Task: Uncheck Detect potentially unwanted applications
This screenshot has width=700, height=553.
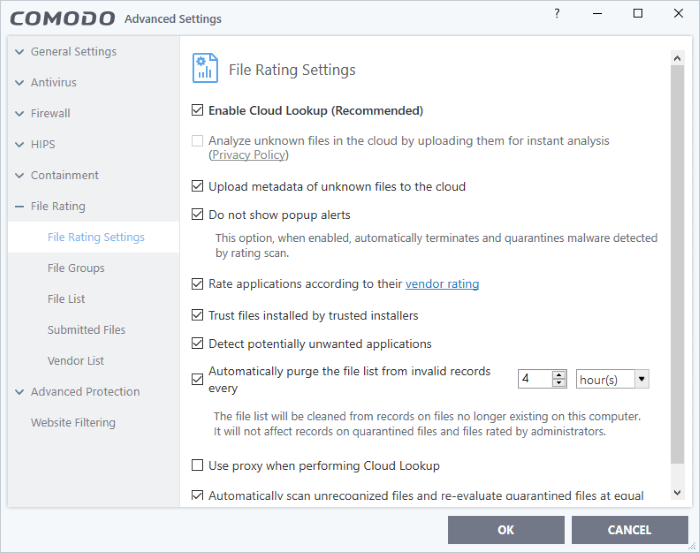Action: tap(197, 344)
